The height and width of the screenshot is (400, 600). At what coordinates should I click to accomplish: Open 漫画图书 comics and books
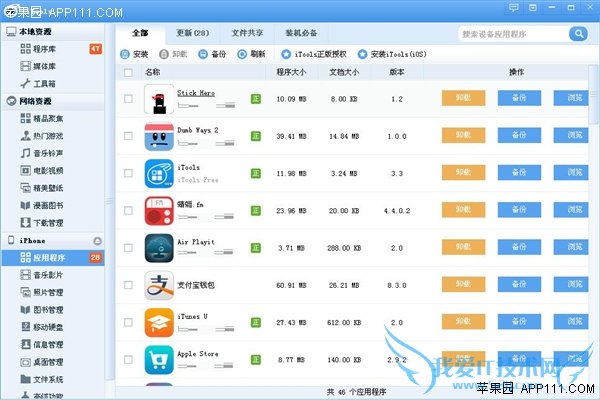pyautogui.click(x=52, y=205)
